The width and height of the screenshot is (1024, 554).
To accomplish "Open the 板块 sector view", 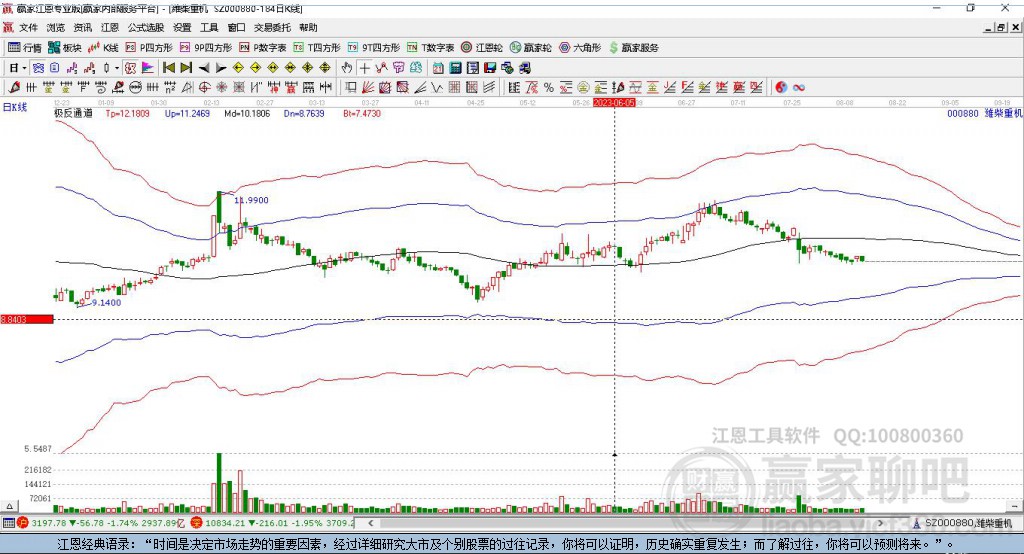I will point(64,48).
